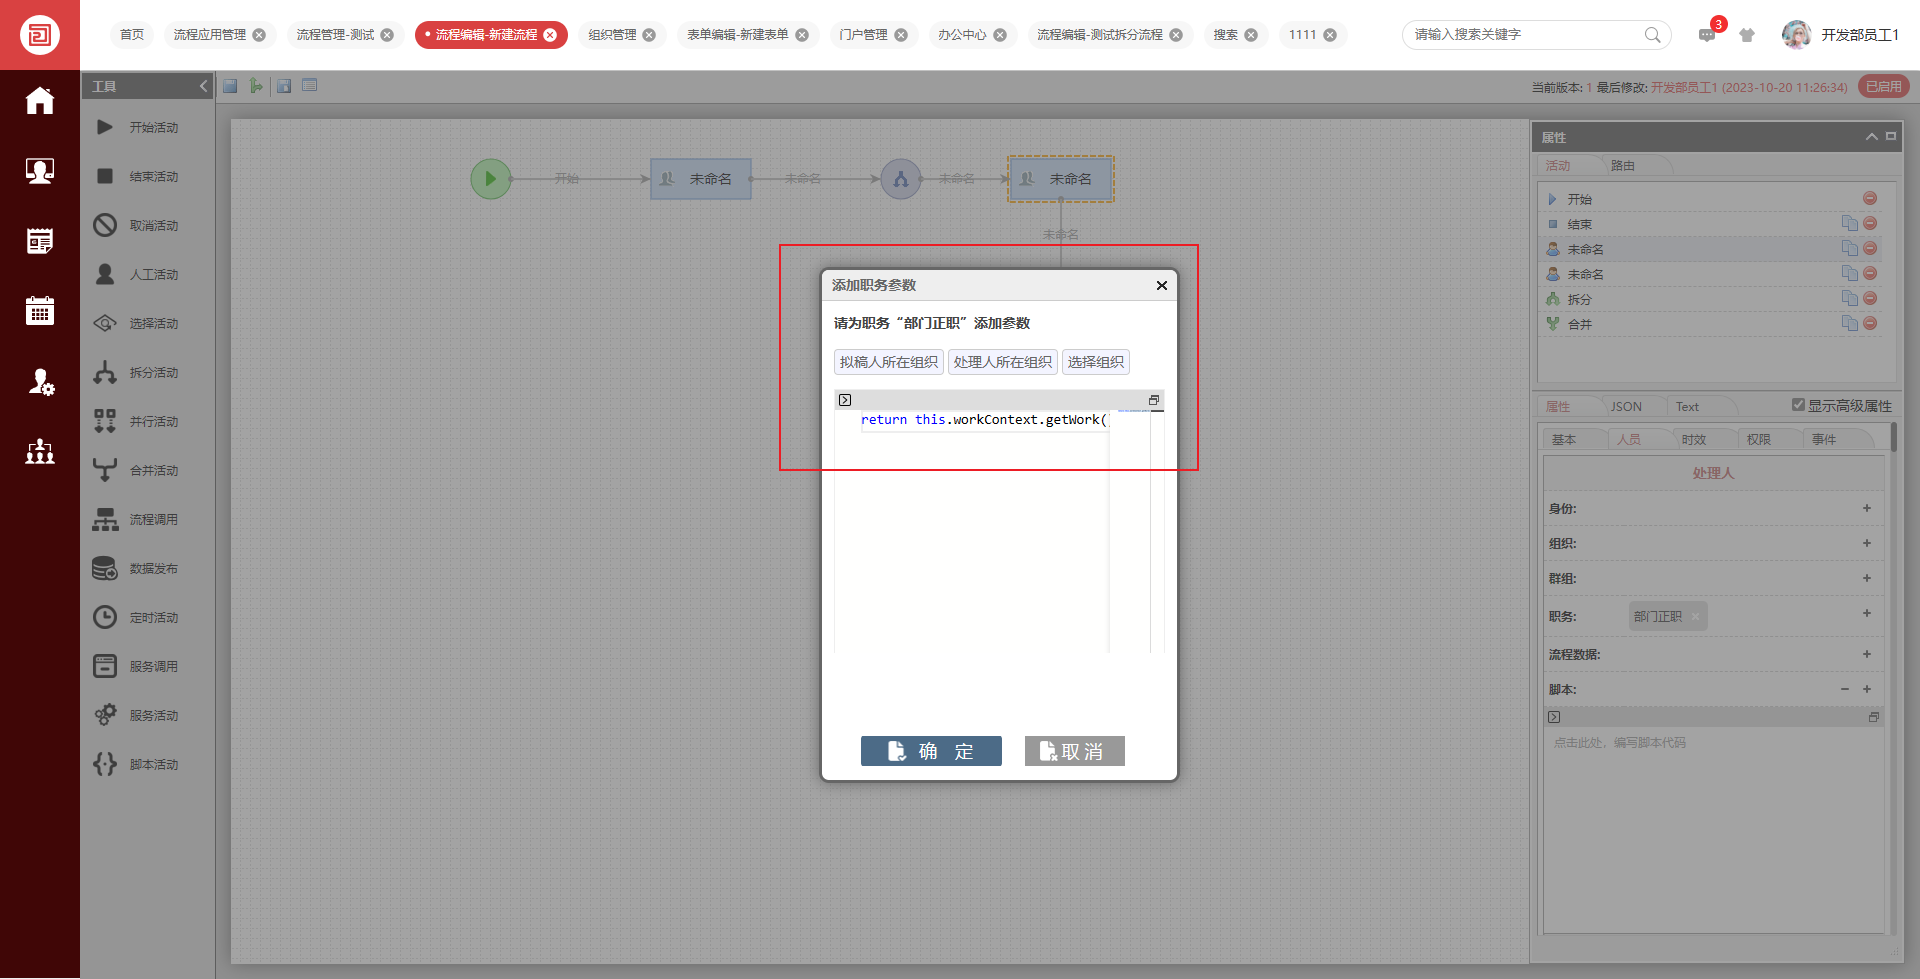Open the 权限 permissions tab
This screenshot has height=979, width=1920.
point(1759,440)
